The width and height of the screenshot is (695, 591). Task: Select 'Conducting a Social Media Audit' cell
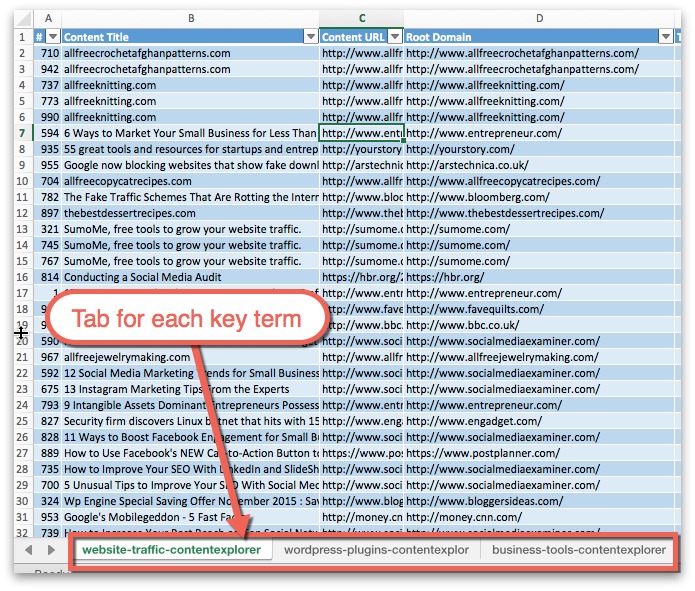191,277
